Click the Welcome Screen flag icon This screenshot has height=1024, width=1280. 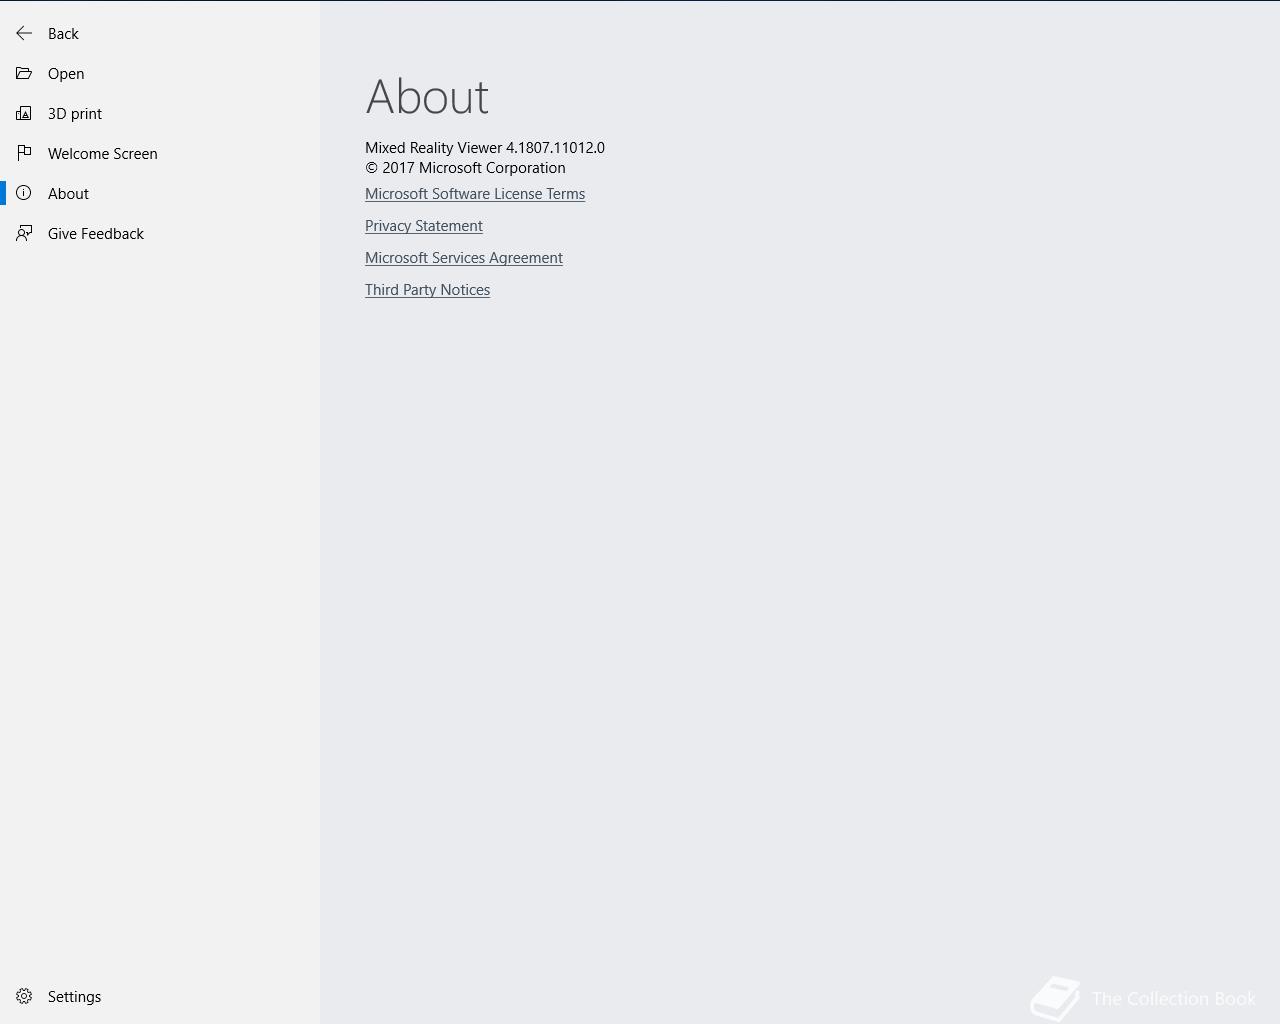[24, 153]
